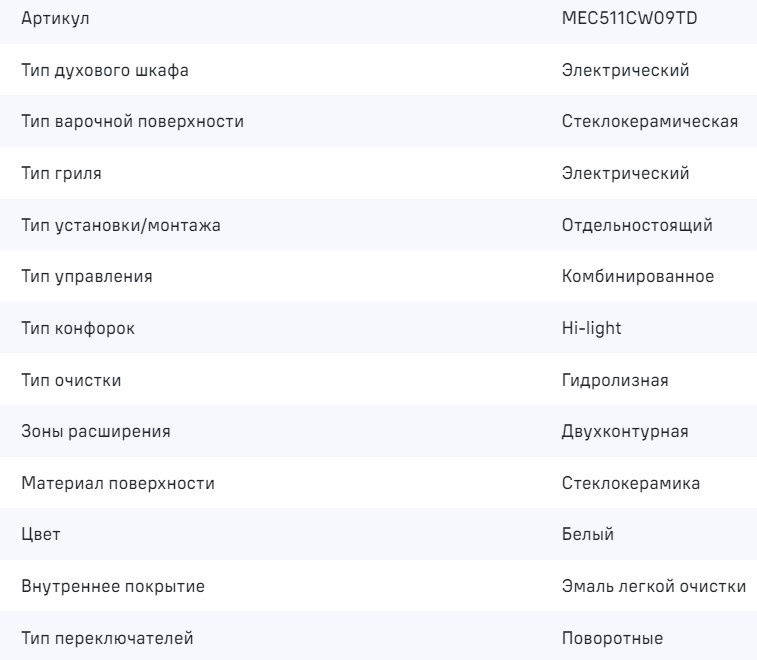The height and width of the screenshot is (660, 757).
Task: Click the 'Комбинированное' value
Action: coord(638,277)
